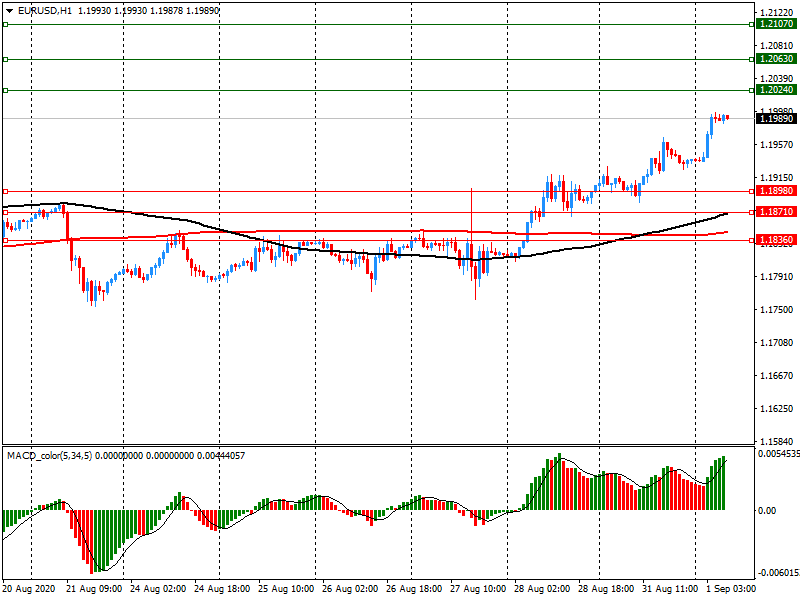Select the 1.18980 price level label
Viewport: 800px width, 600px height.
coord(776,190)
